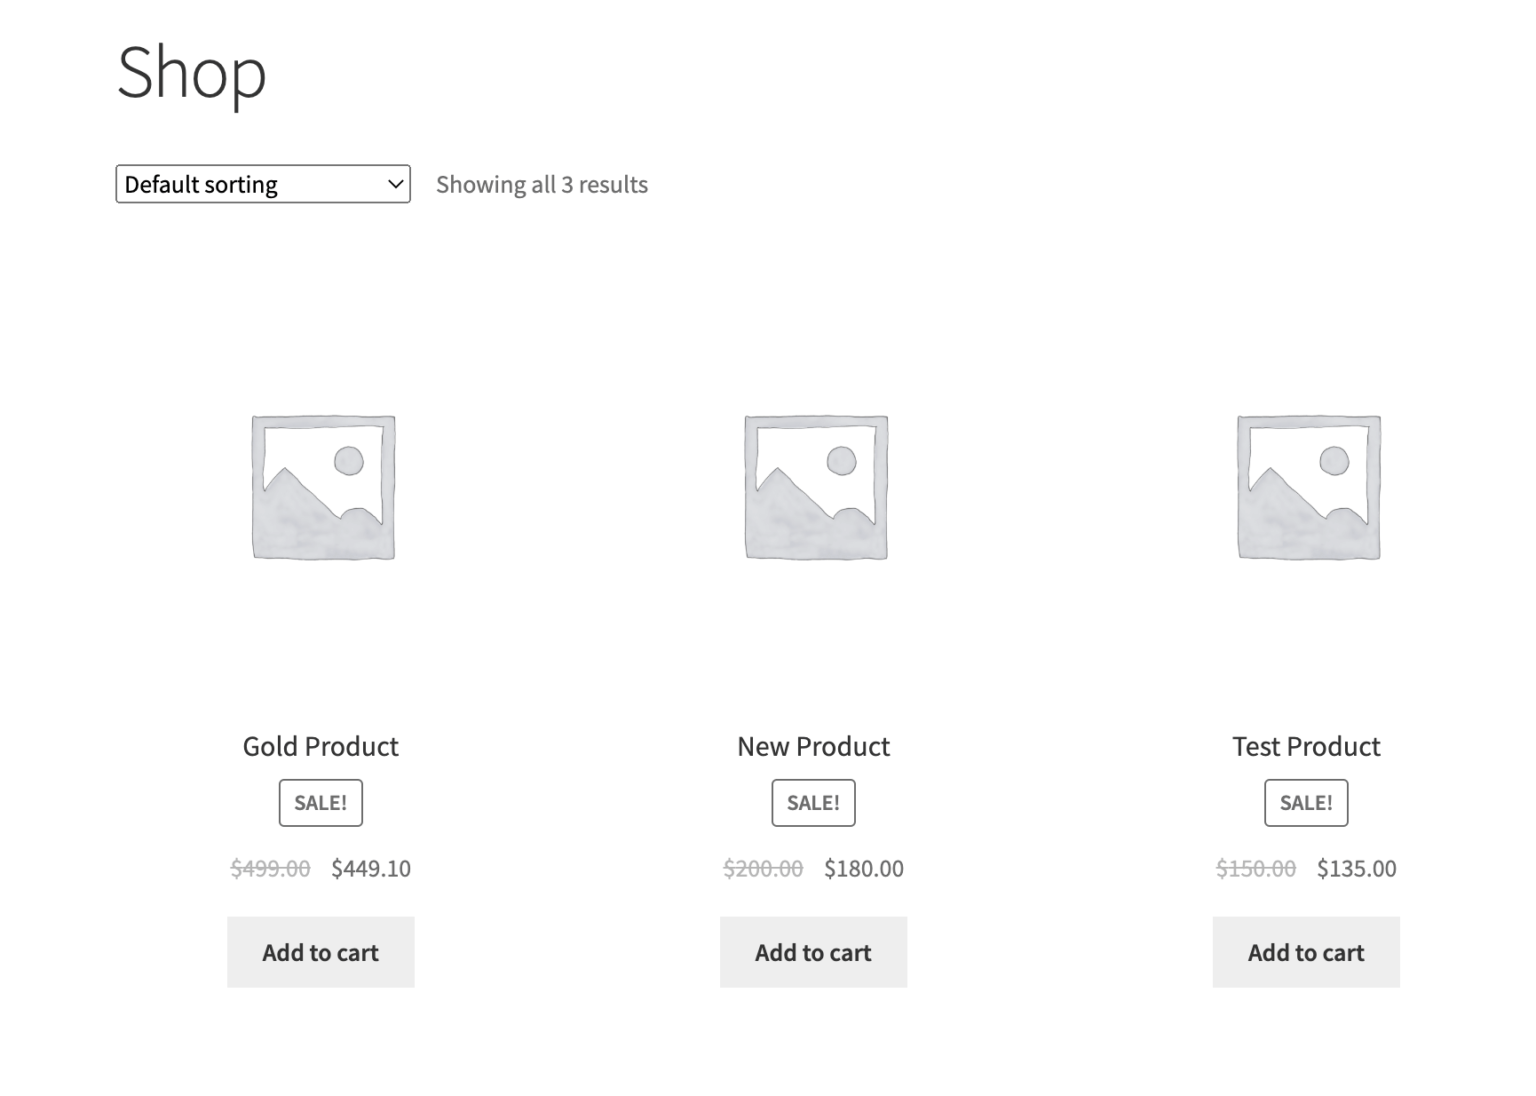The height and width of the screenshot is (1096, 1536).
Task: Click the crossed-out $200.00 price
Action: click(763, 868)
